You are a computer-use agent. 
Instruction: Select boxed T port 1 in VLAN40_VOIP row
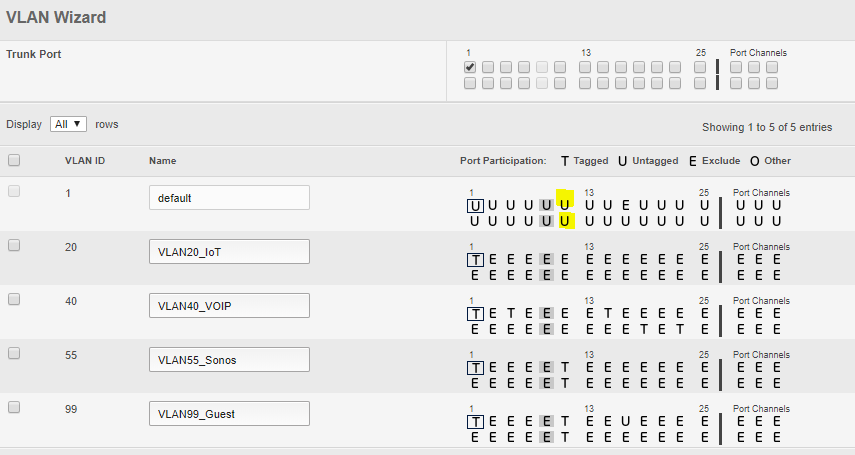[x=476, y=312]
